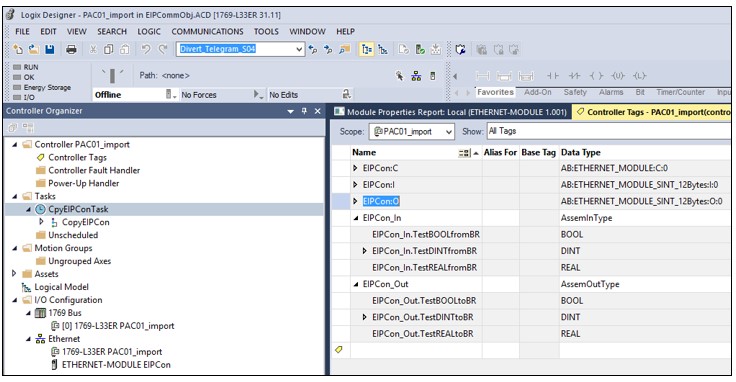This screenshot has width=736, height=382.
Task: Redo the last action
Action: (x=162, y=49)
